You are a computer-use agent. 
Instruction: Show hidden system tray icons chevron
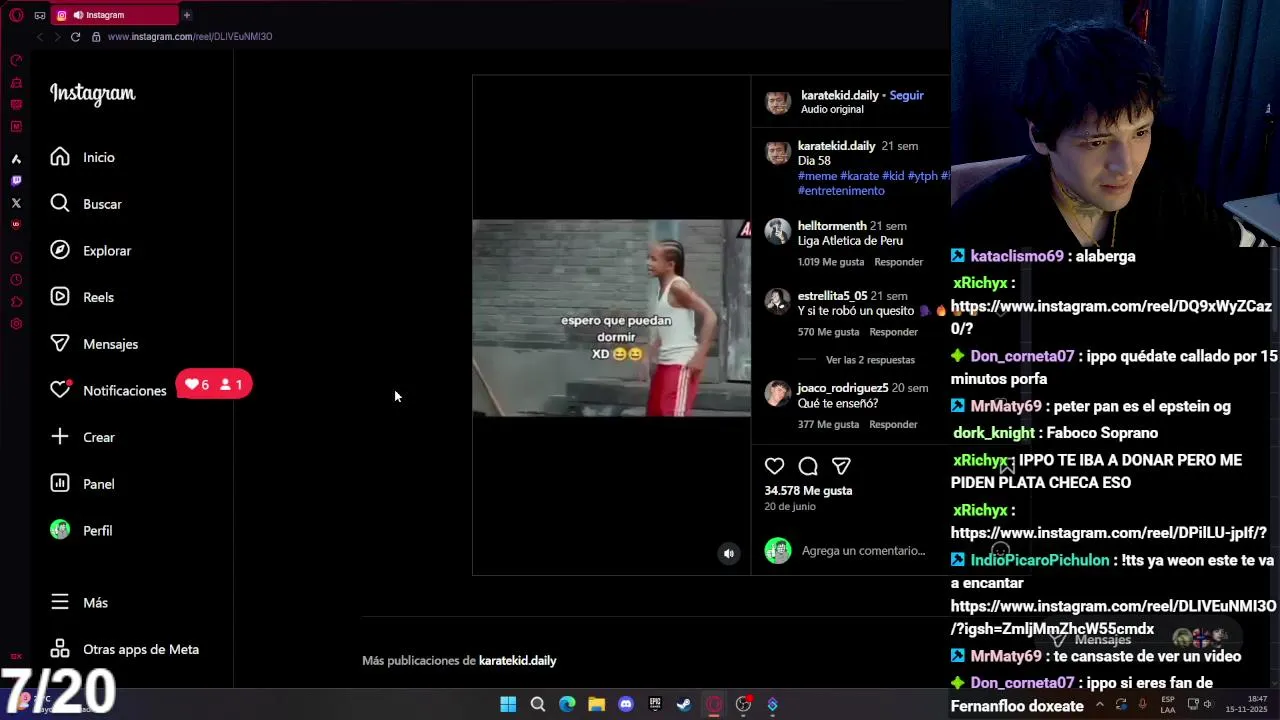tap(1100, 704)
